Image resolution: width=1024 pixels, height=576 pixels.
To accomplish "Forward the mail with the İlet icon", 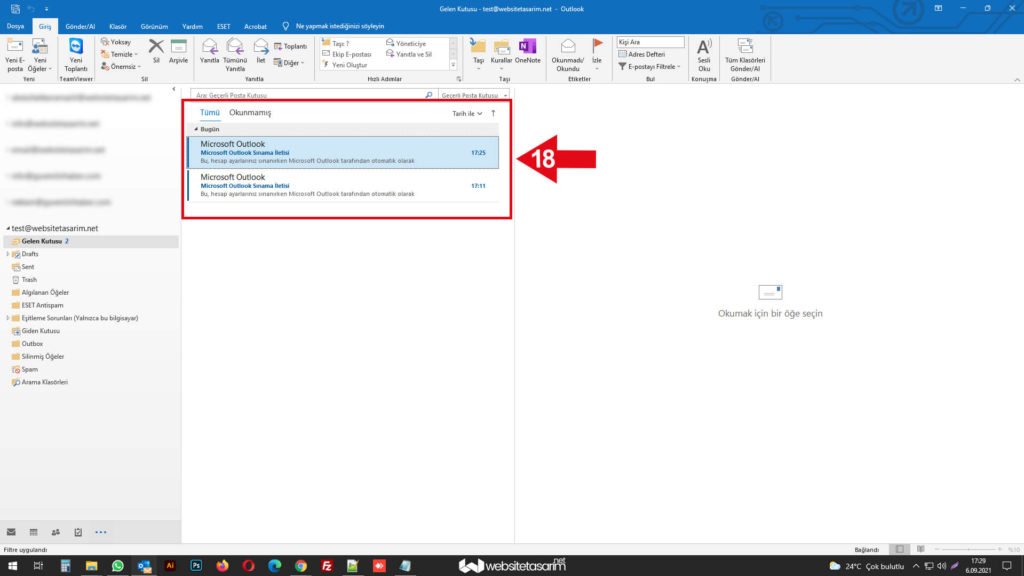I will pos(261,47).
